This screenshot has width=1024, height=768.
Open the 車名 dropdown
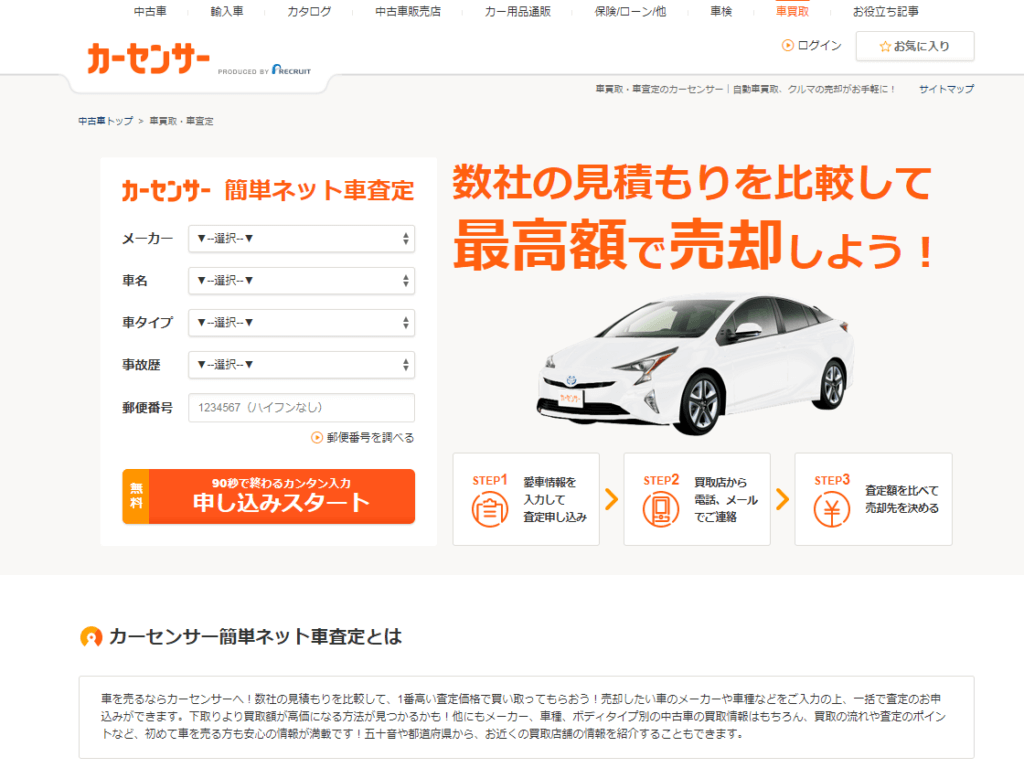coord(302,281)
